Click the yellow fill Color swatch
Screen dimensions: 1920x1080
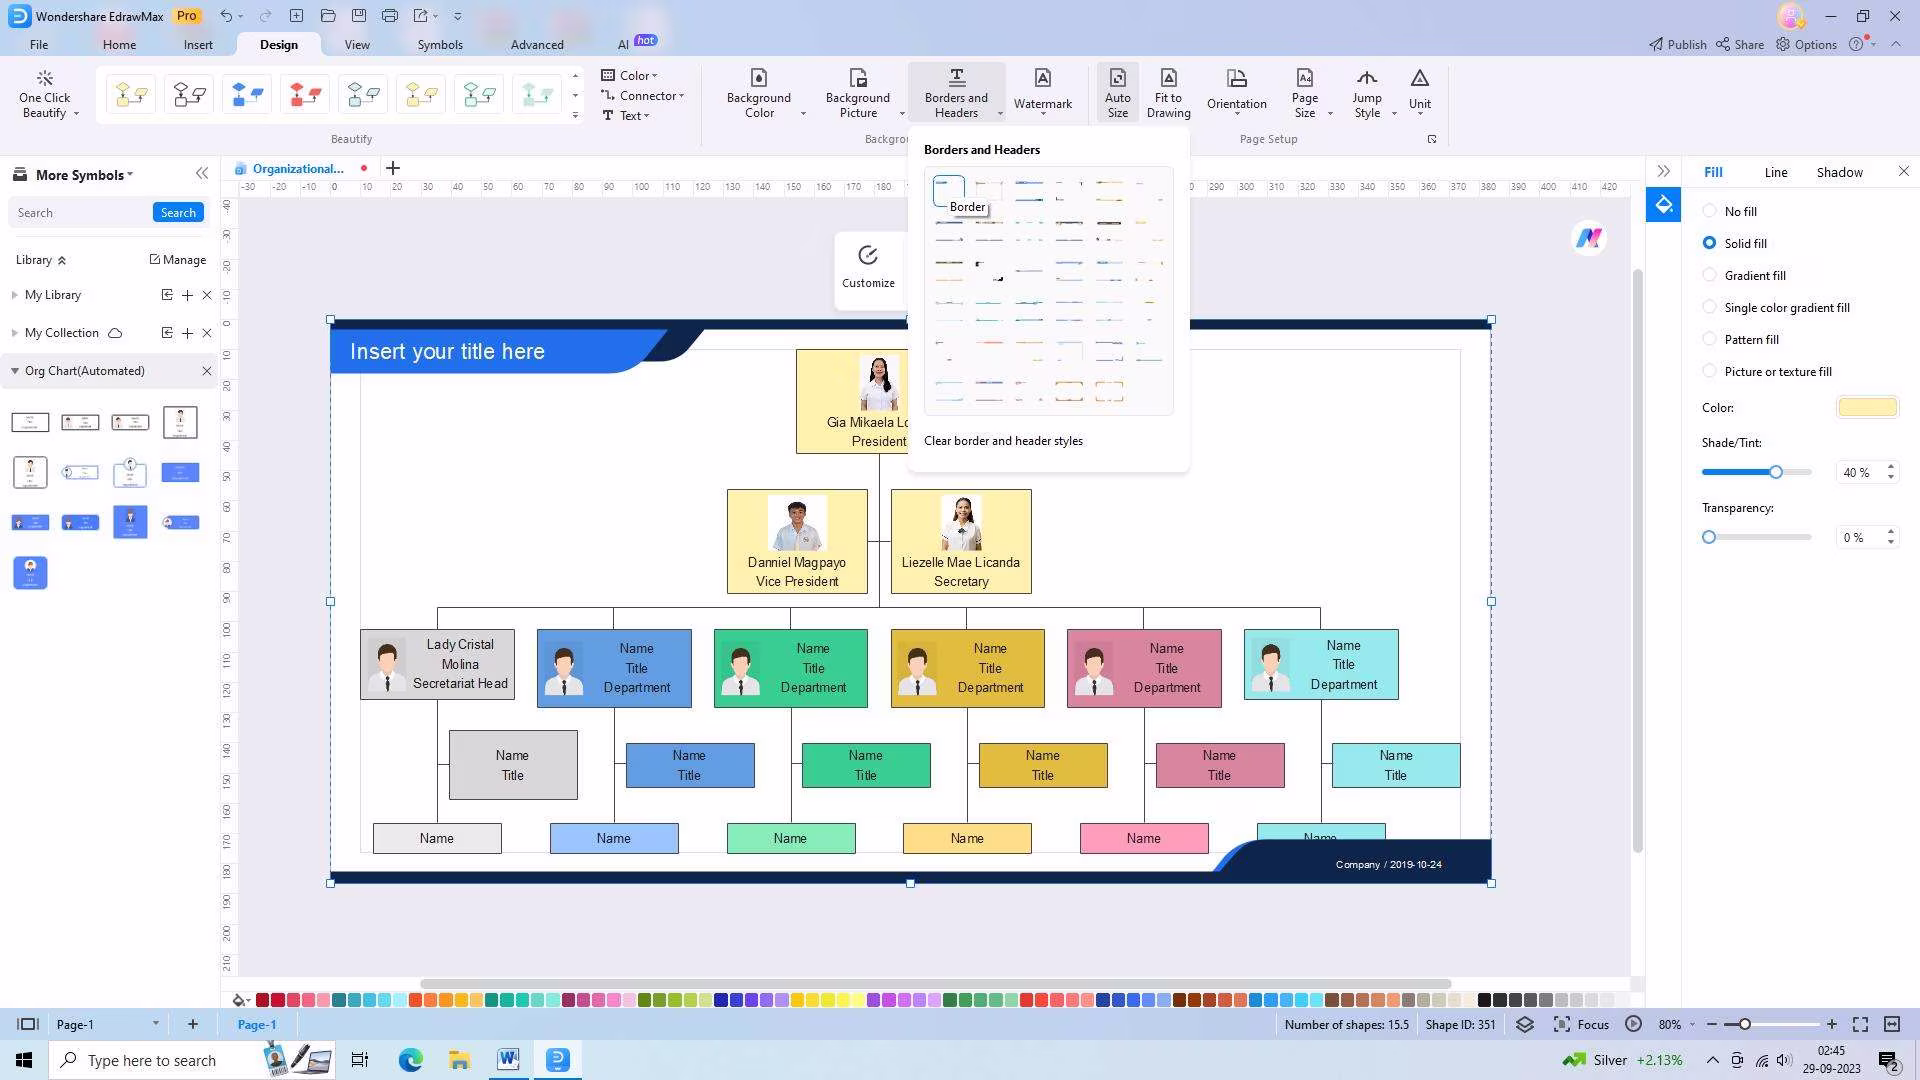coord(1866,407)
